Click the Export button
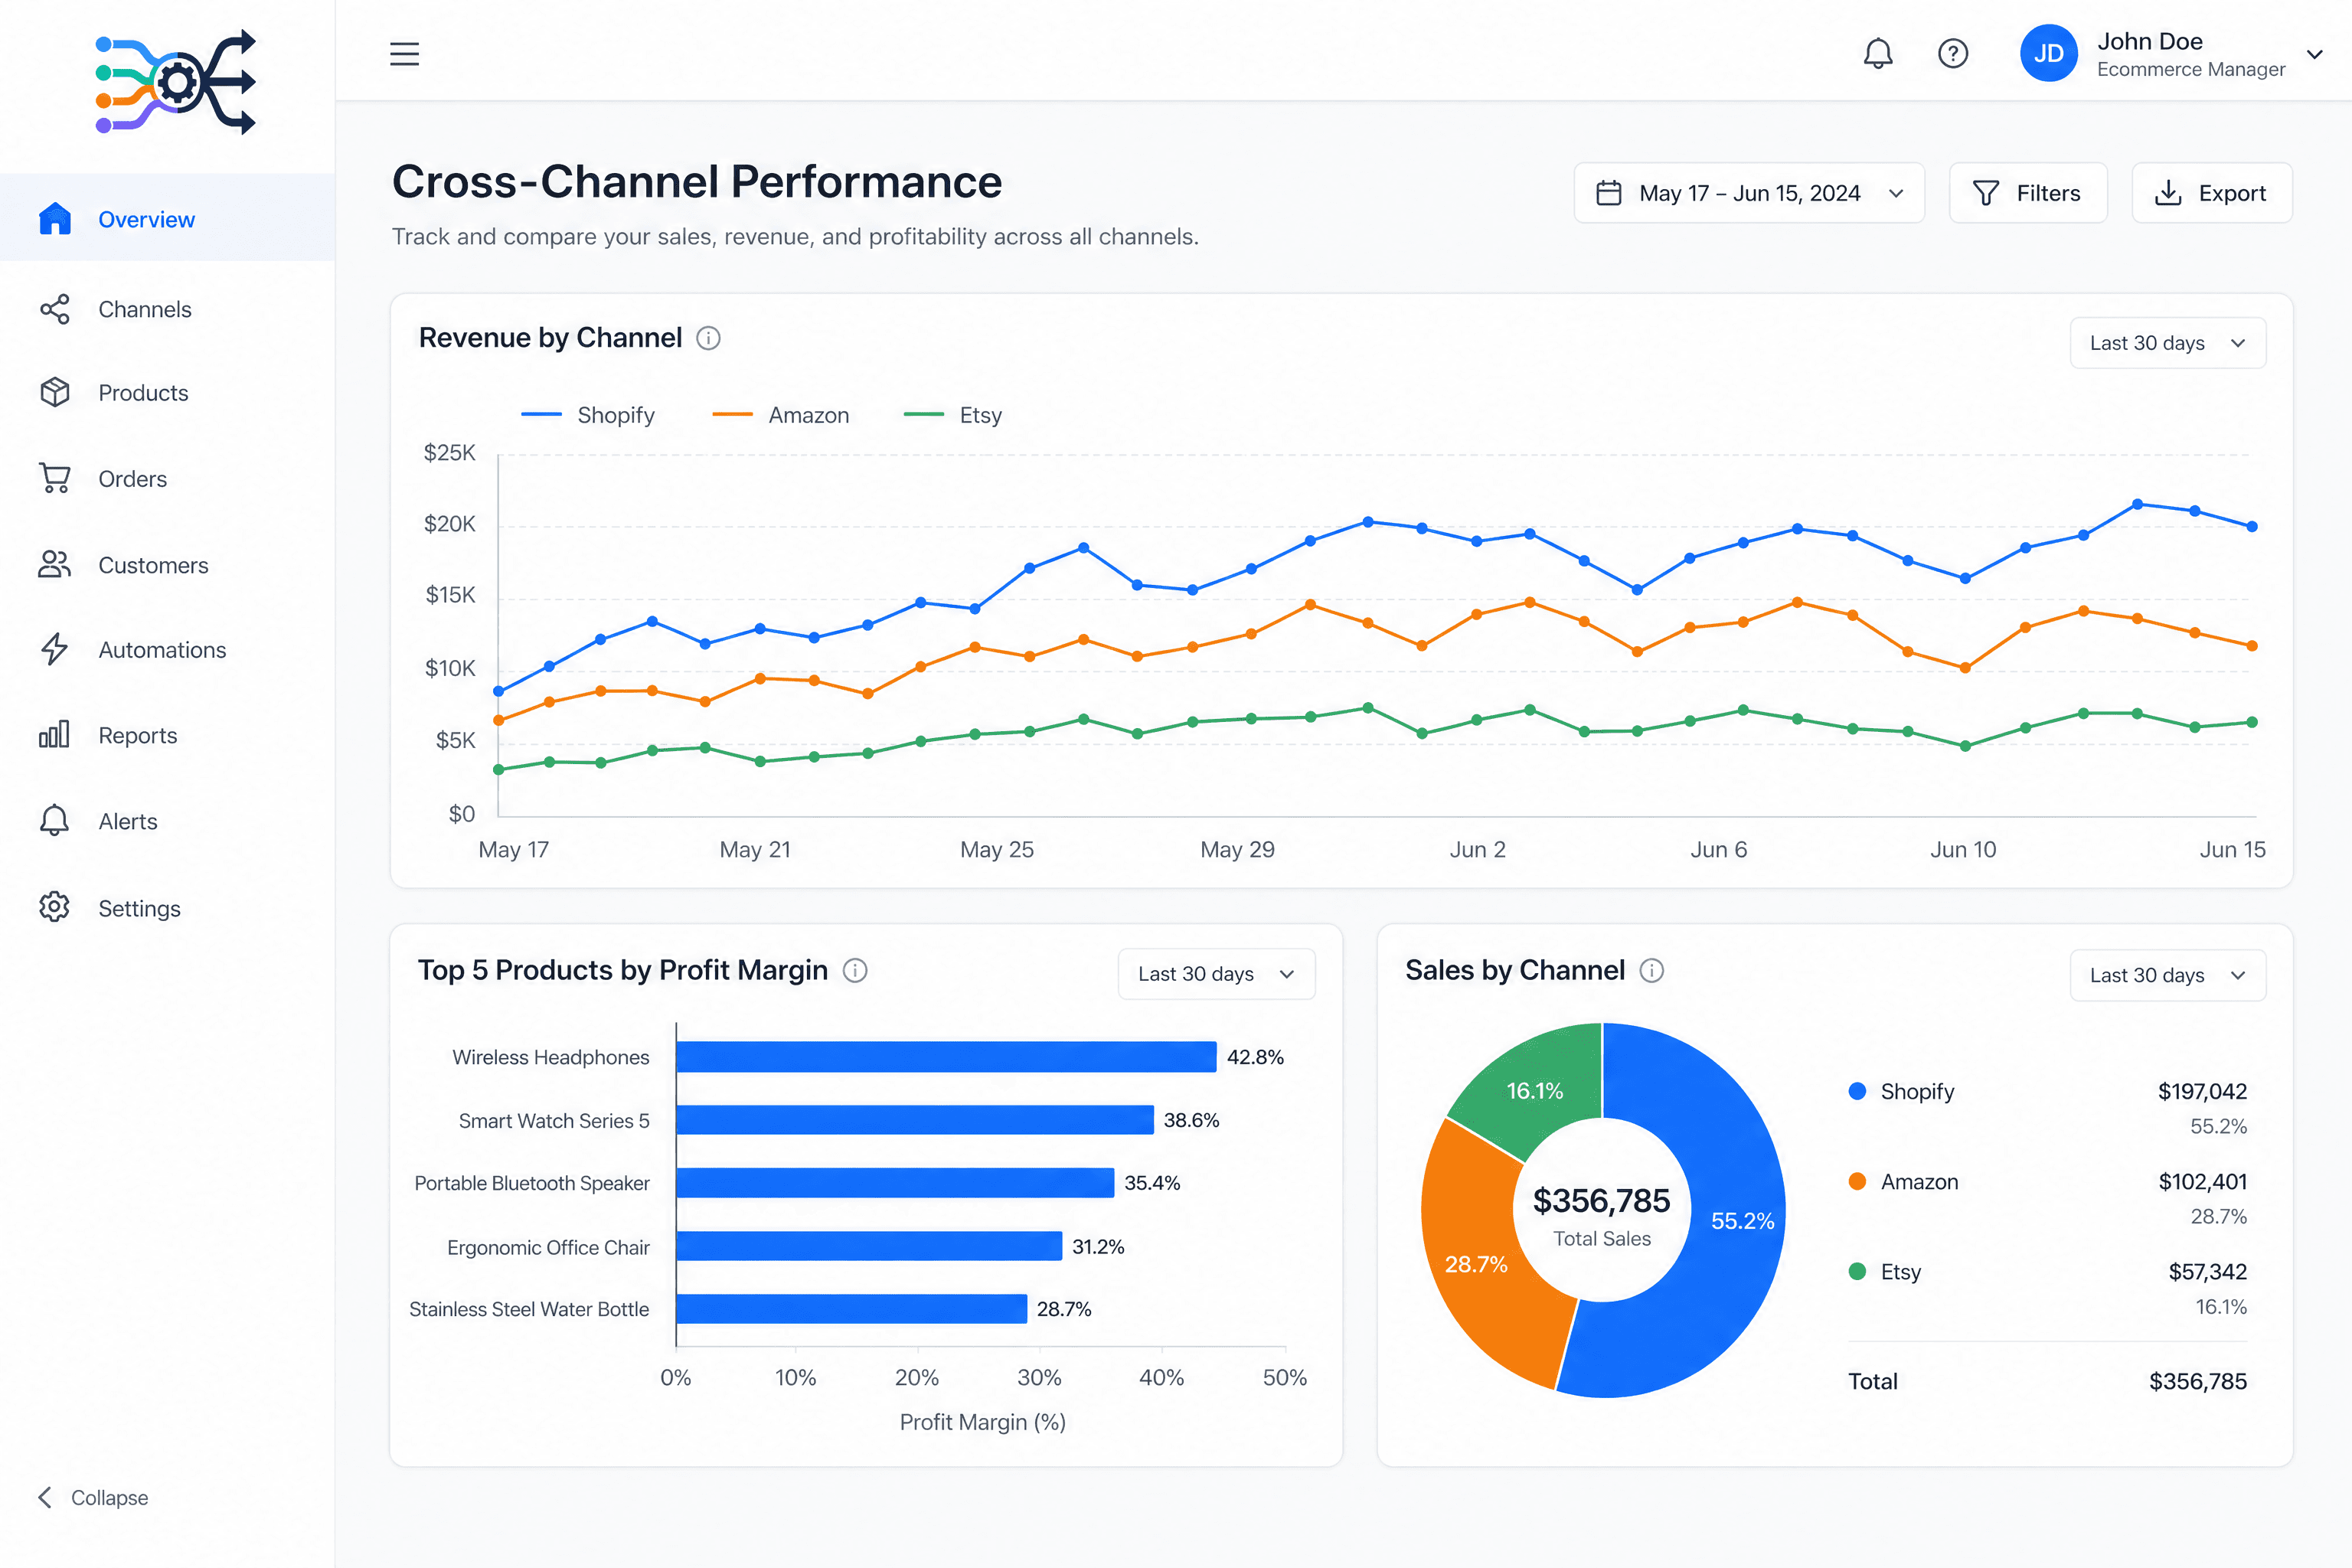 (2212, 193)
